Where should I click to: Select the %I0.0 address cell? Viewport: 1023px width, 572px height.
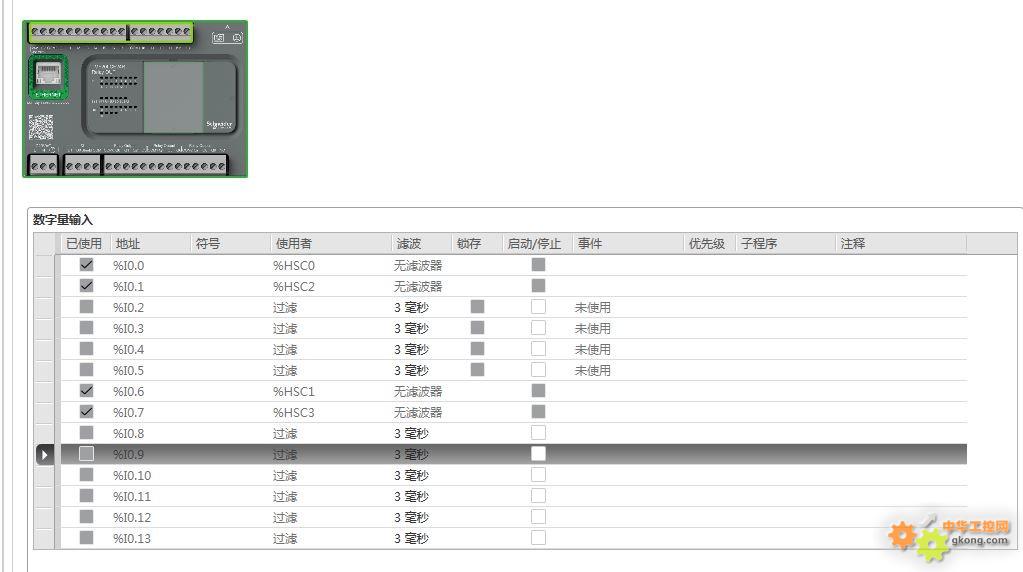click(150, 265)
